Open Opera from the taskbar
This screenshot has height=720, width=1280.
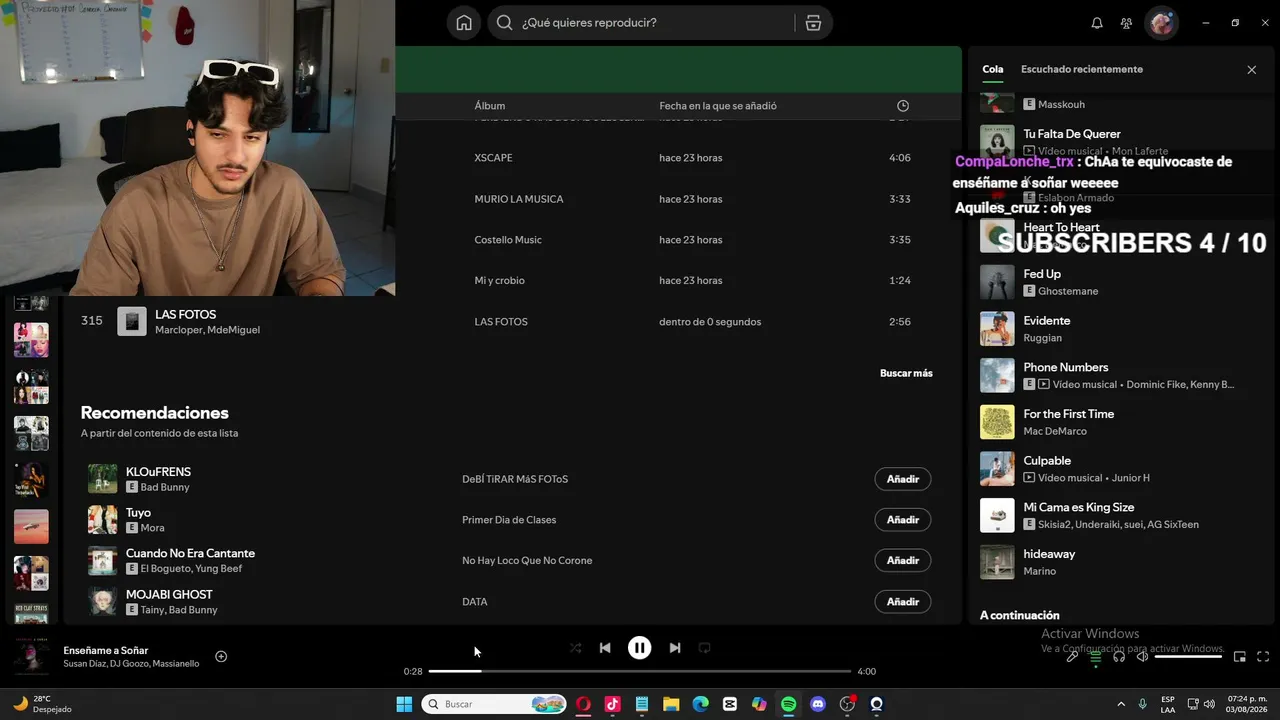click(x=583, y=704)
